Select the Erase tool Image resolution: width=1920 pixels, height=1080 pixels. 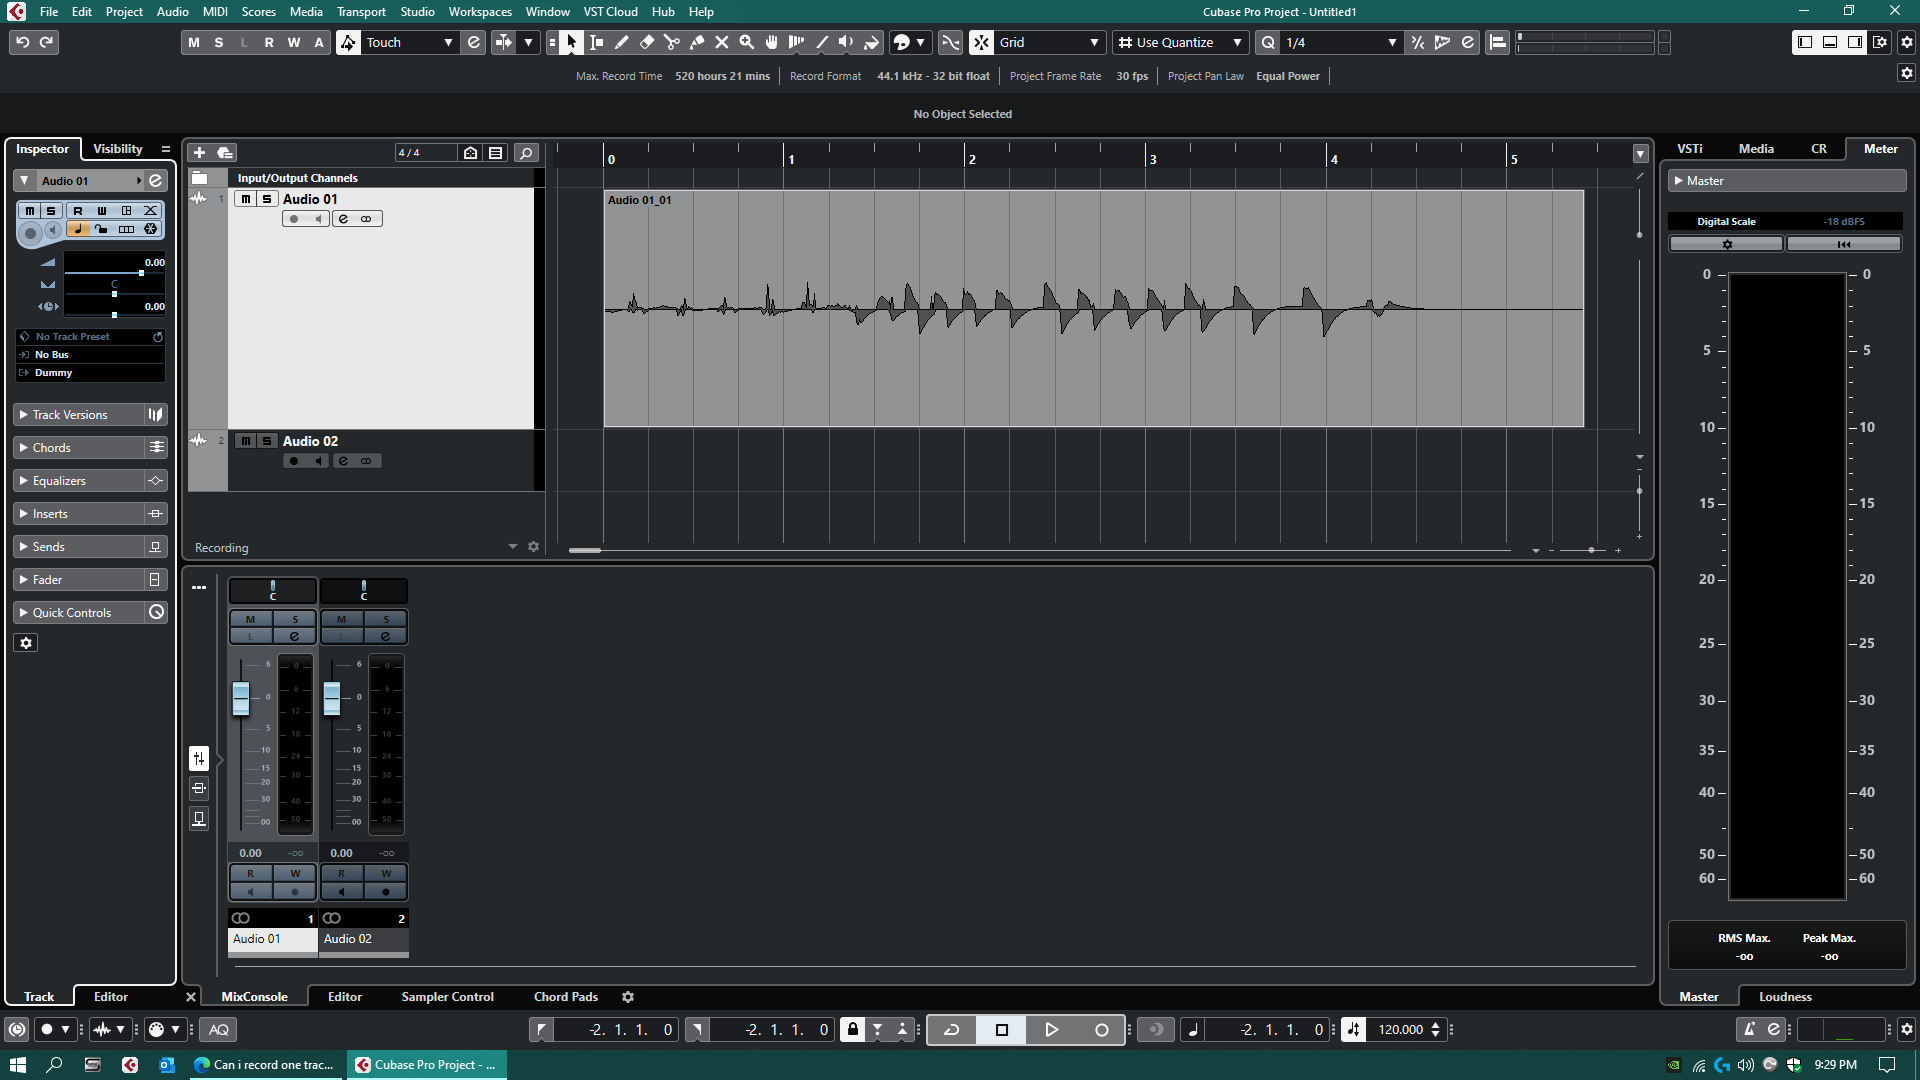[647, 42]
